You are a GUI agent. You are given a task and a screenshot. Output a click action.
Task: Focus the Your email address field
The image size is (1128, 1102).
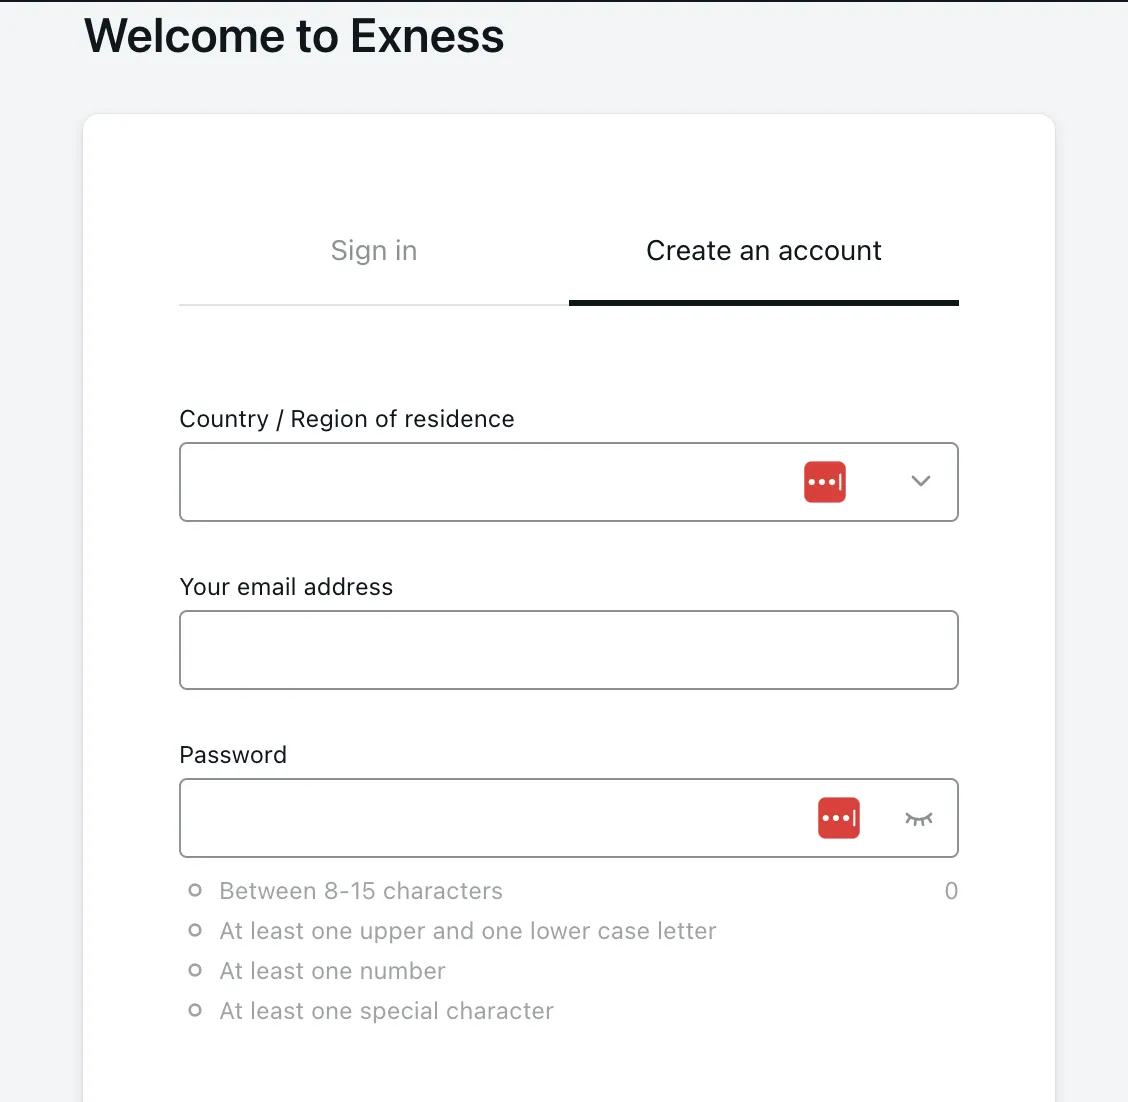pos(568,650)
